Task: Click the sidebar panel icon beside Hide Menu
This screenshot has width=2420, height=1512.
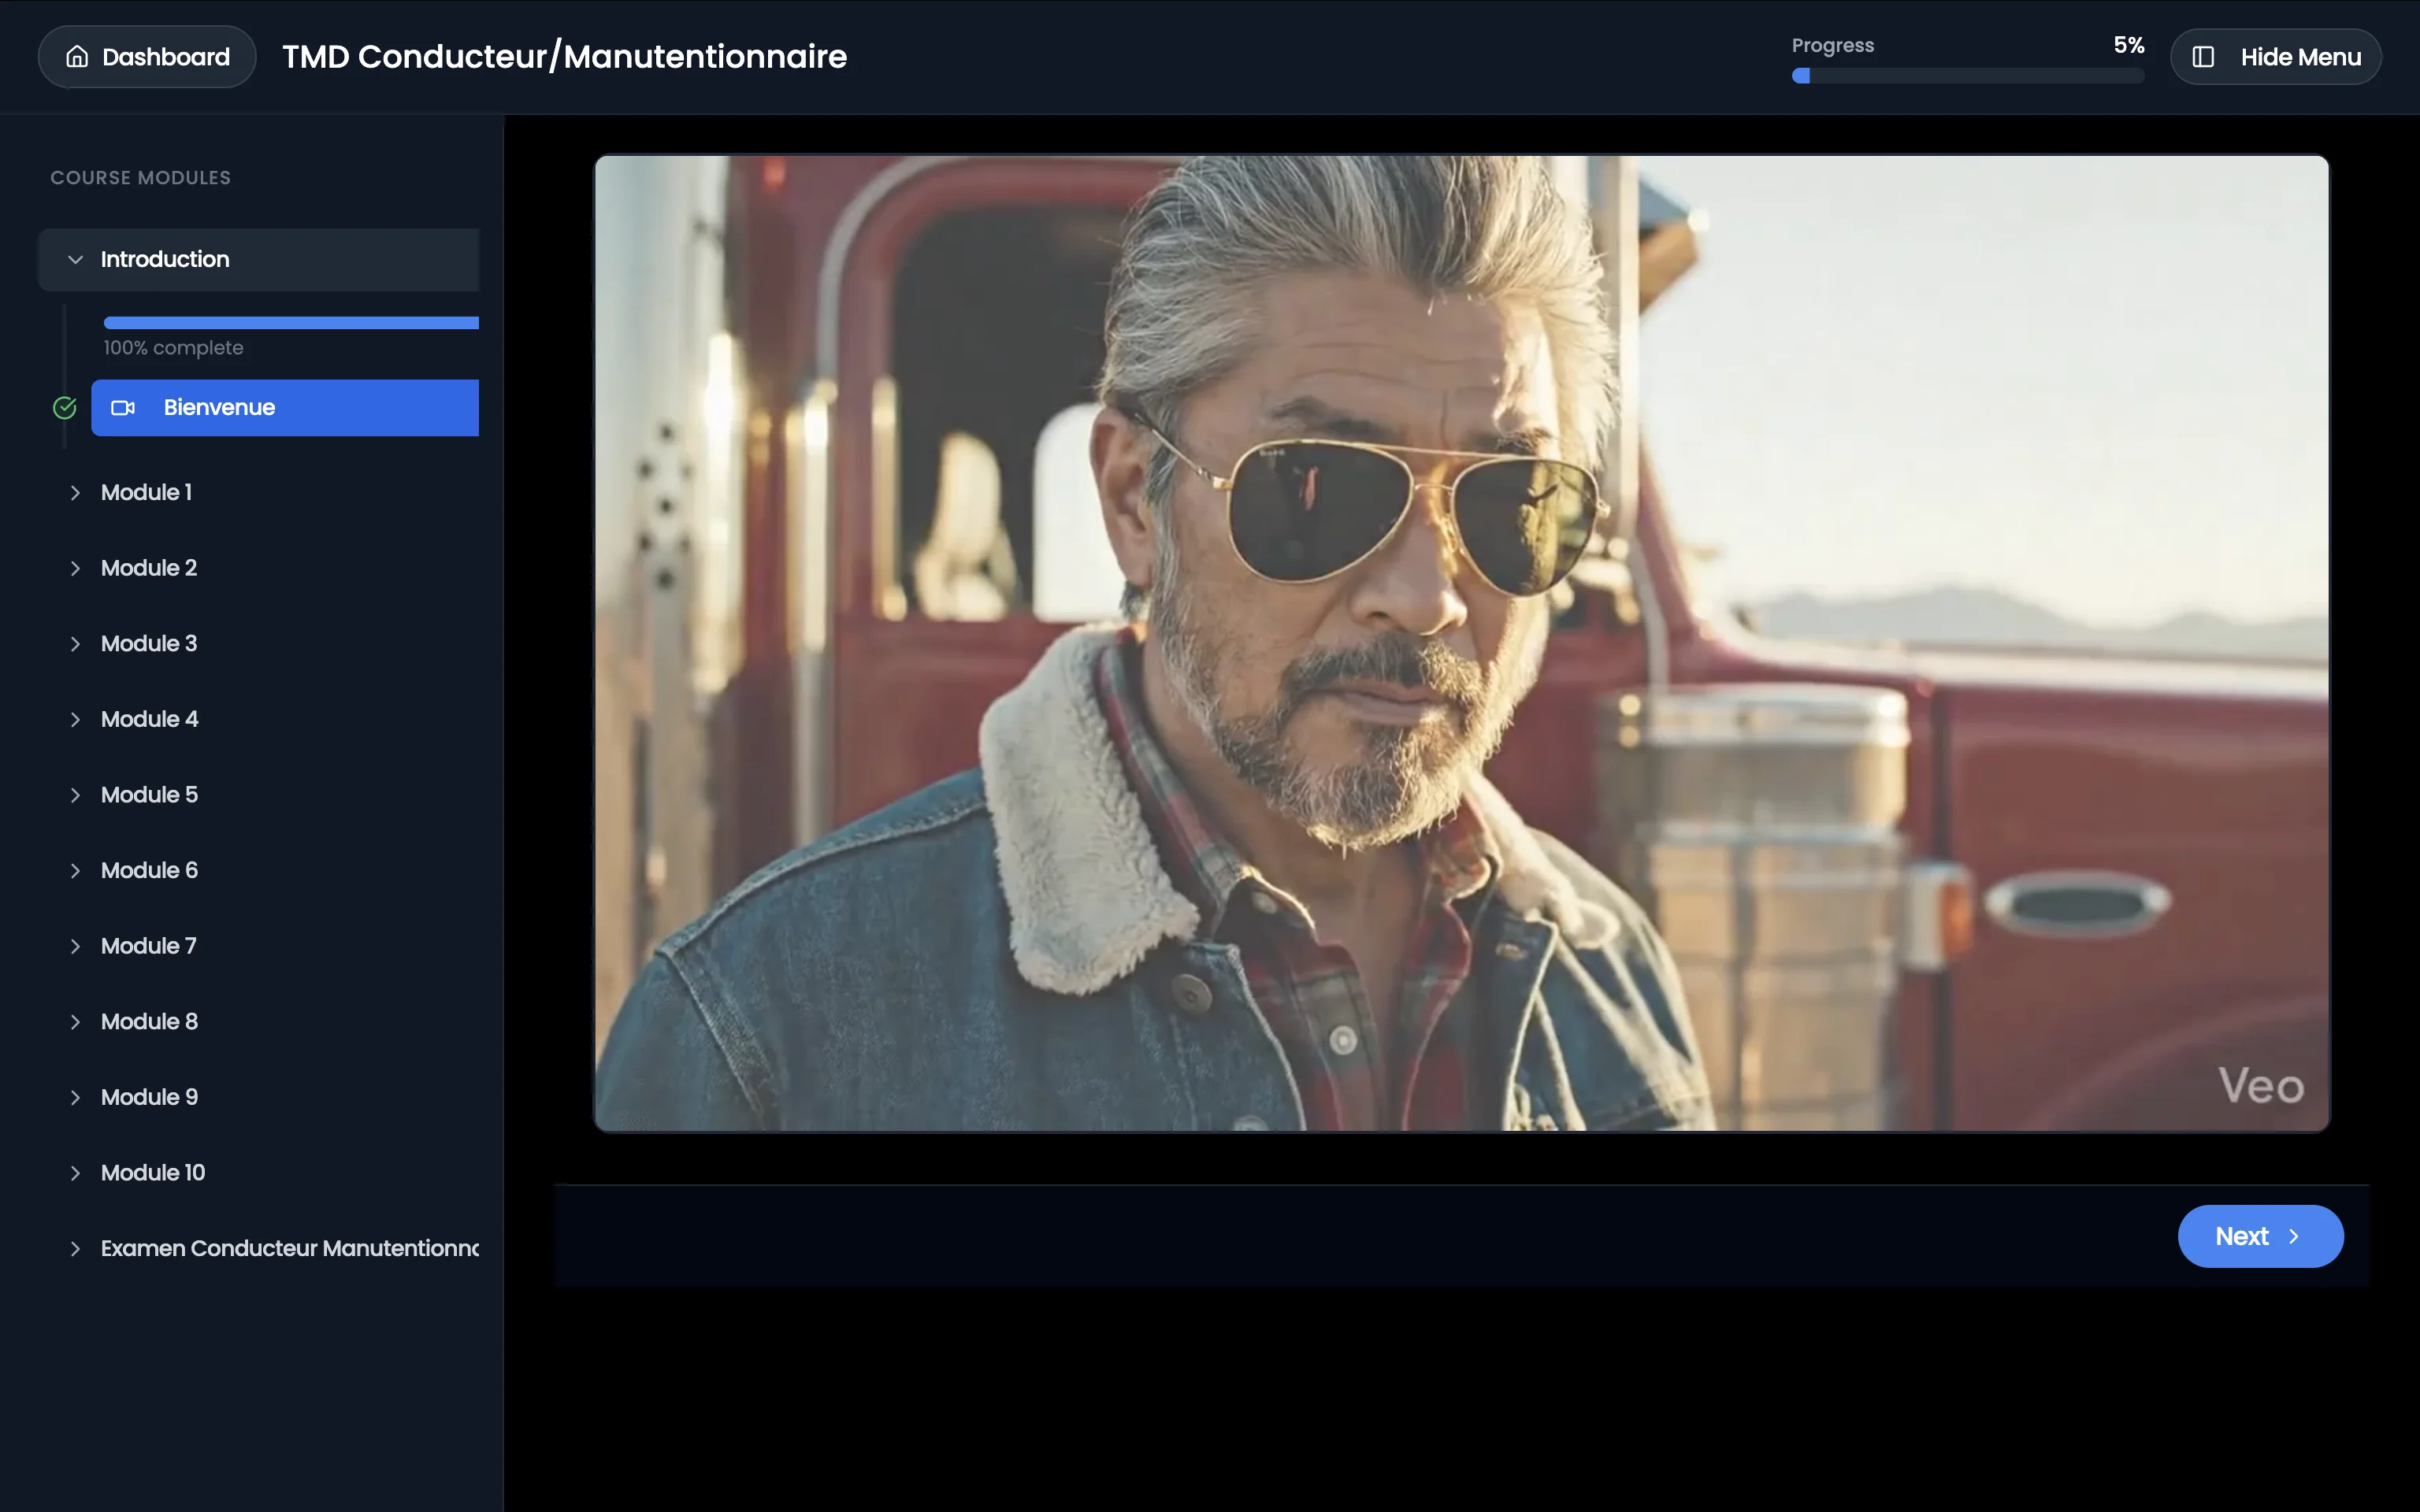Action: tap(2203, 57)
